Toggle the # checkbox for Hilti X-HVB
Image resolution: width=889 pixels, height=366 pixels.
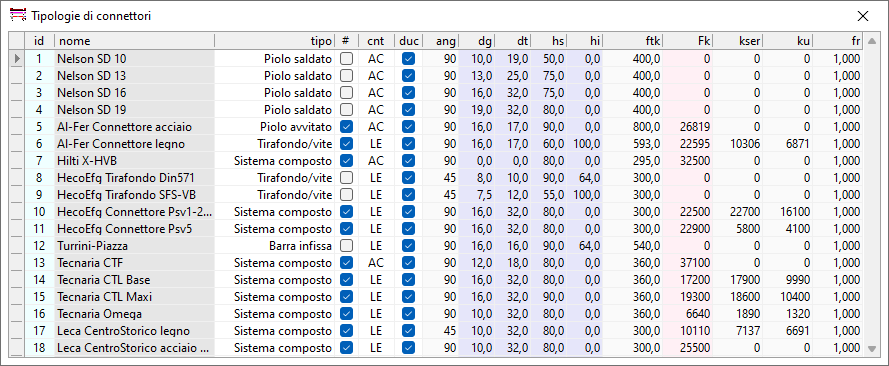346,160
